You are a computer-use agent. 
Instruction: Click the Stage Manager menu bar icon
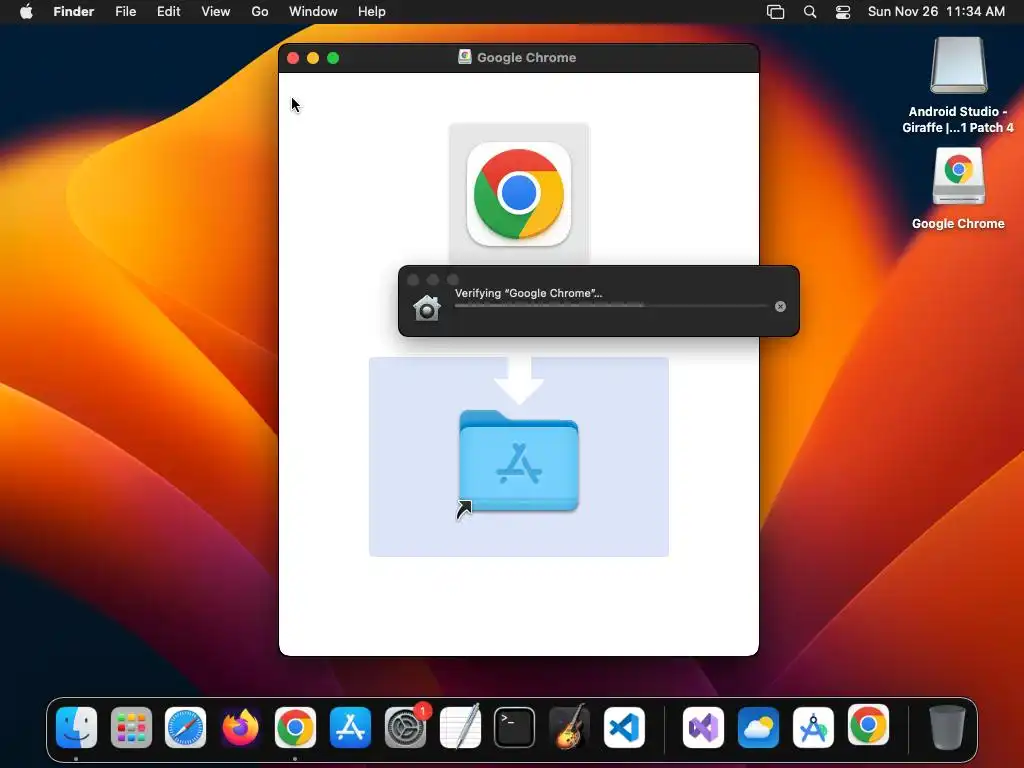tap(775, 12)
